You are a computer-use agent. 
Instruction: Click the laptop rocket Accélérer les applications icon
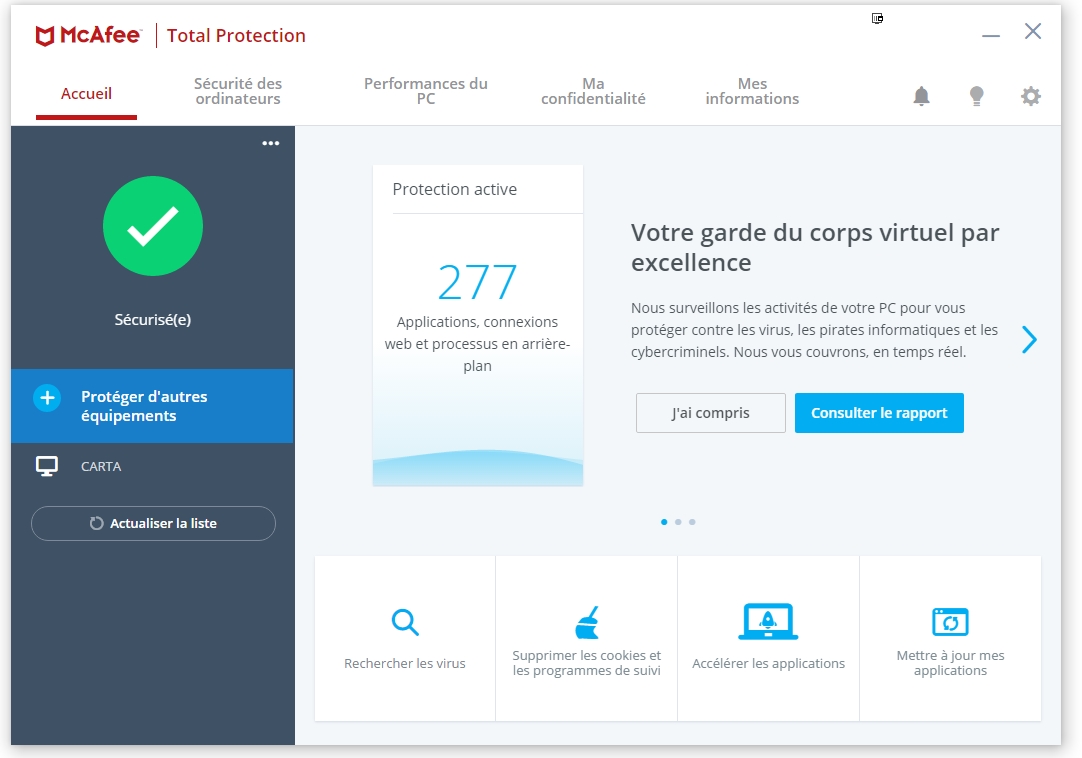pos(768,622)
